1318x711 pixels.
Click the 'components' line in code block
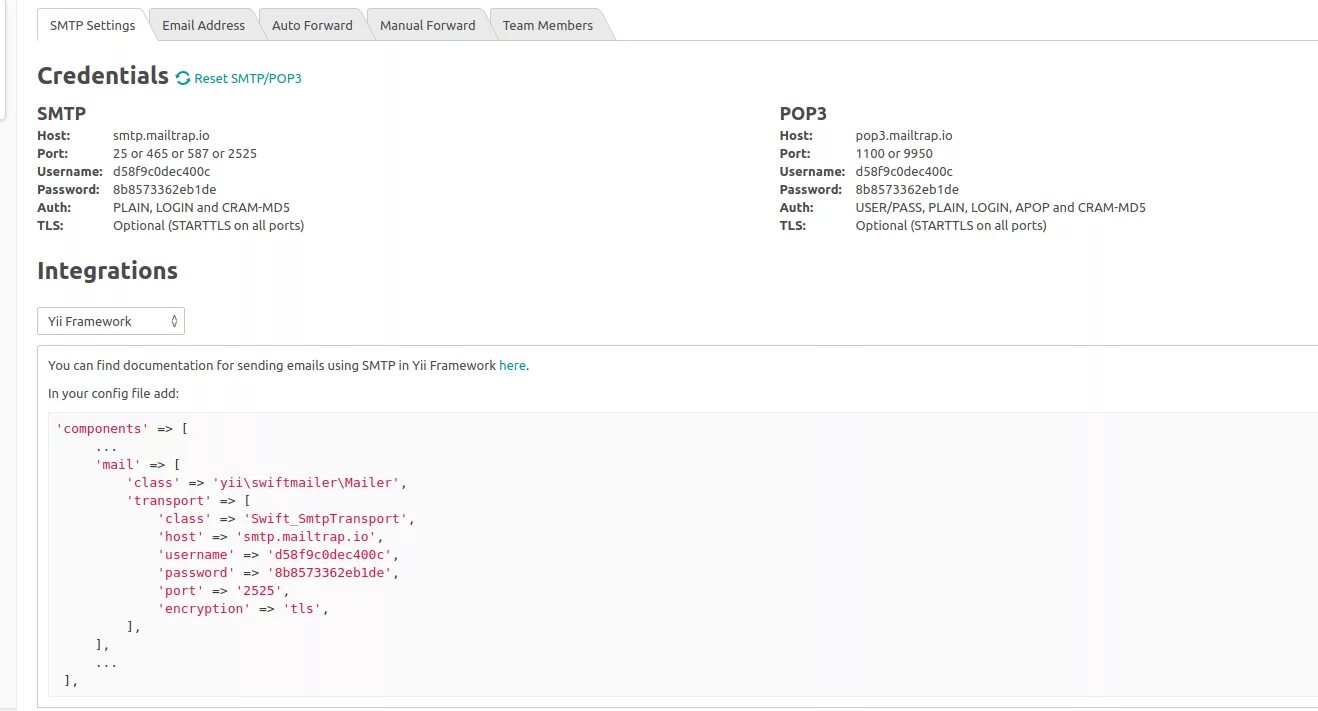tap(122, 428)
